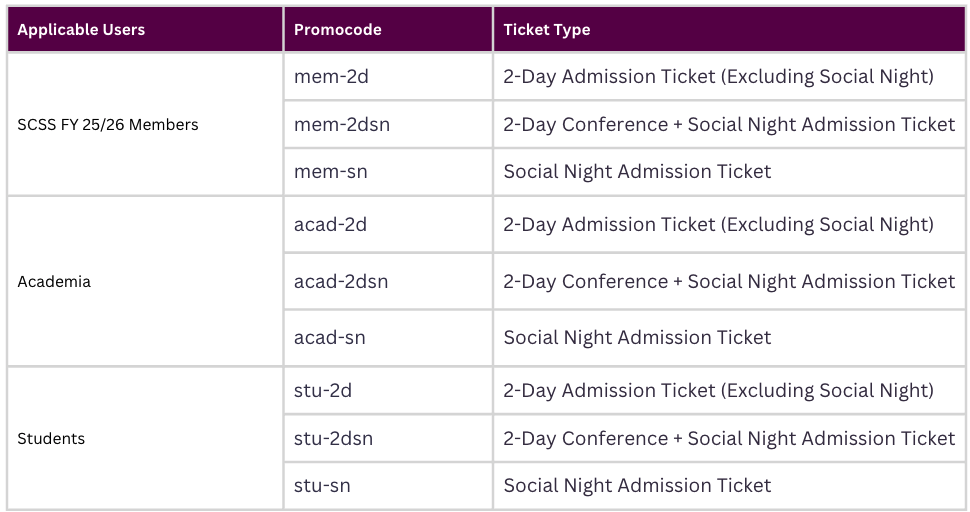Click the SCSS FY 25/26 Members cell
Image resolution: width=970 pixels, height=512 pixels.
[145, 124]
